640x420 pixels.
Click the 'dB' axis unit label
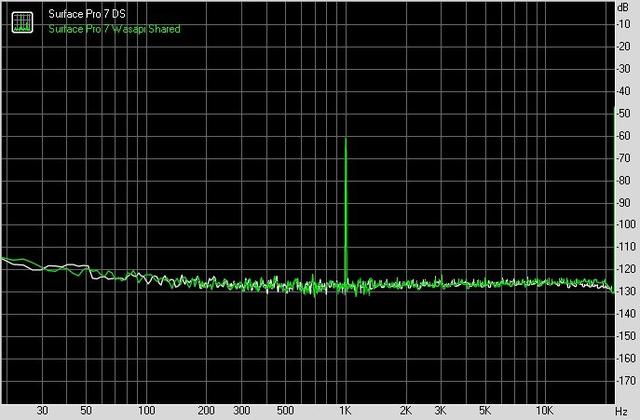[x=623, y=7]
